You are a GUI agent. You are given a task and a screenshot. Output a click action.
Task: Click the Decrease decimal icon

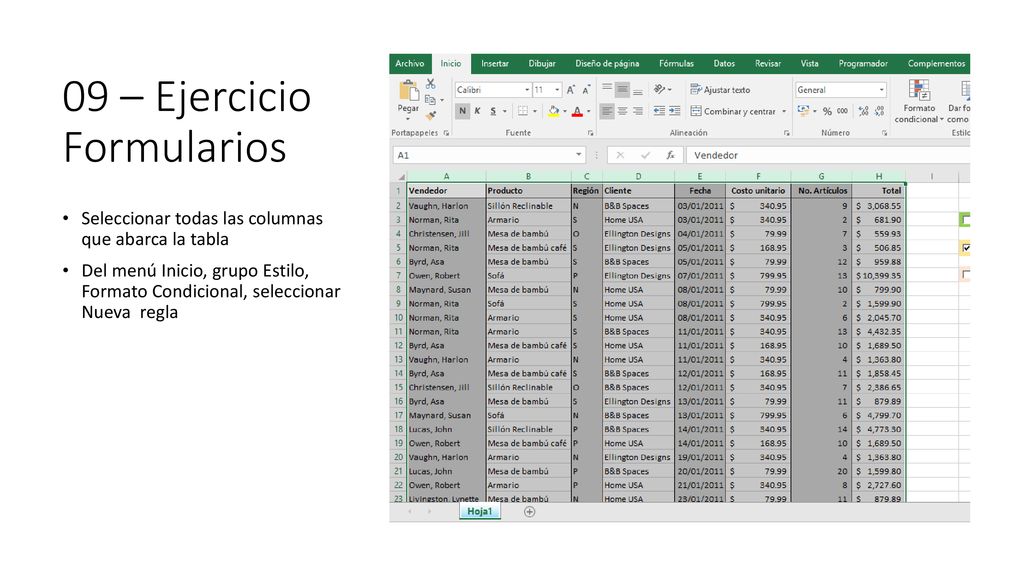pos(879,112)
